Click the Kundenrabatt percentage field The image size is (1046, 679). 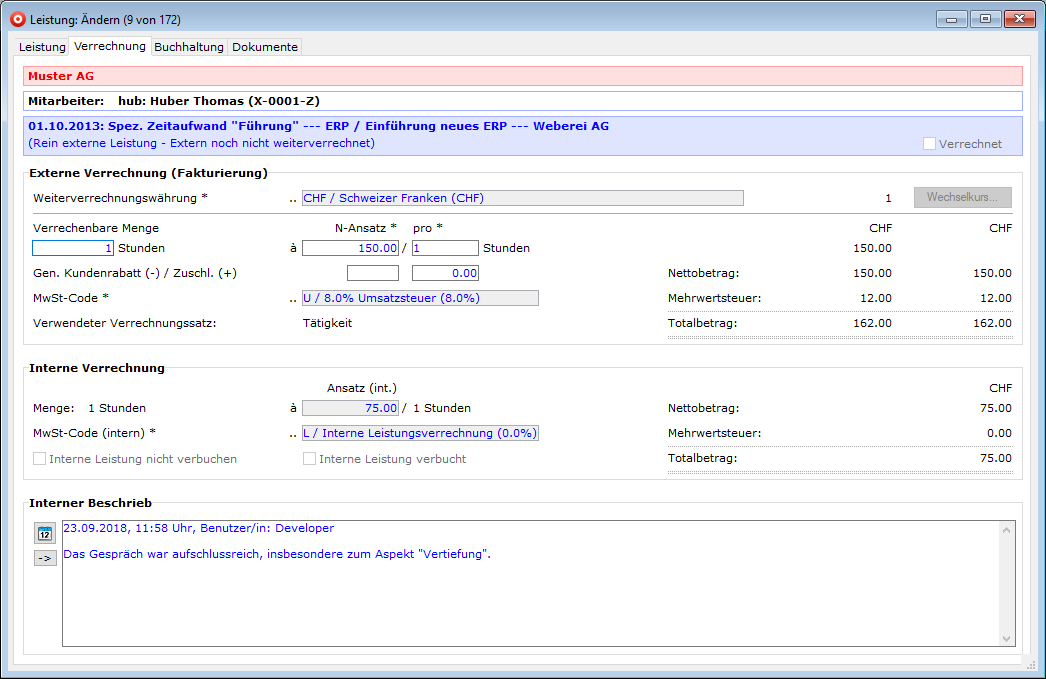point(372,273)
